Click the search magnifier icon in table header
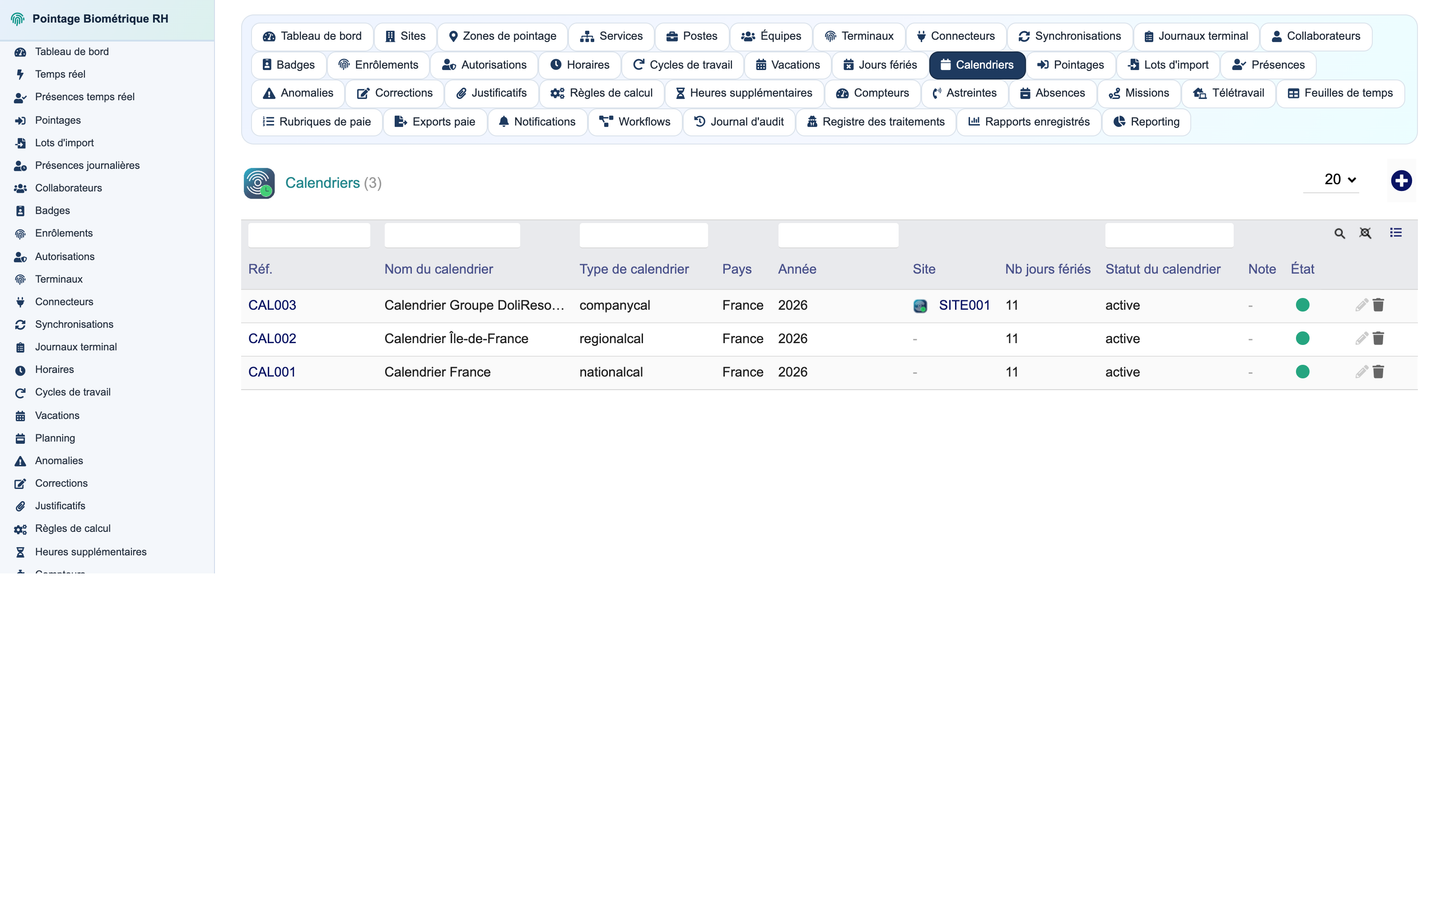The image size is (1445, 903). click(1339, 234)
